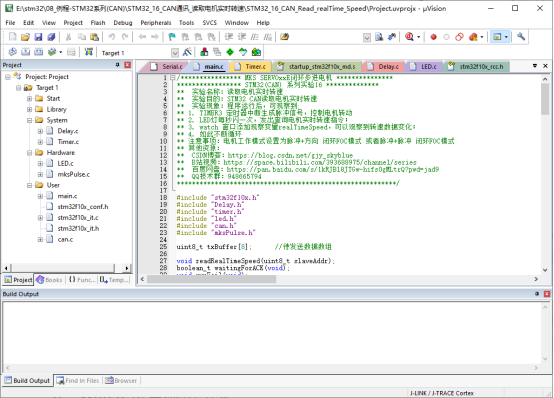
Task: Click the Rebuild all target files icon
Action: point(39,52)
